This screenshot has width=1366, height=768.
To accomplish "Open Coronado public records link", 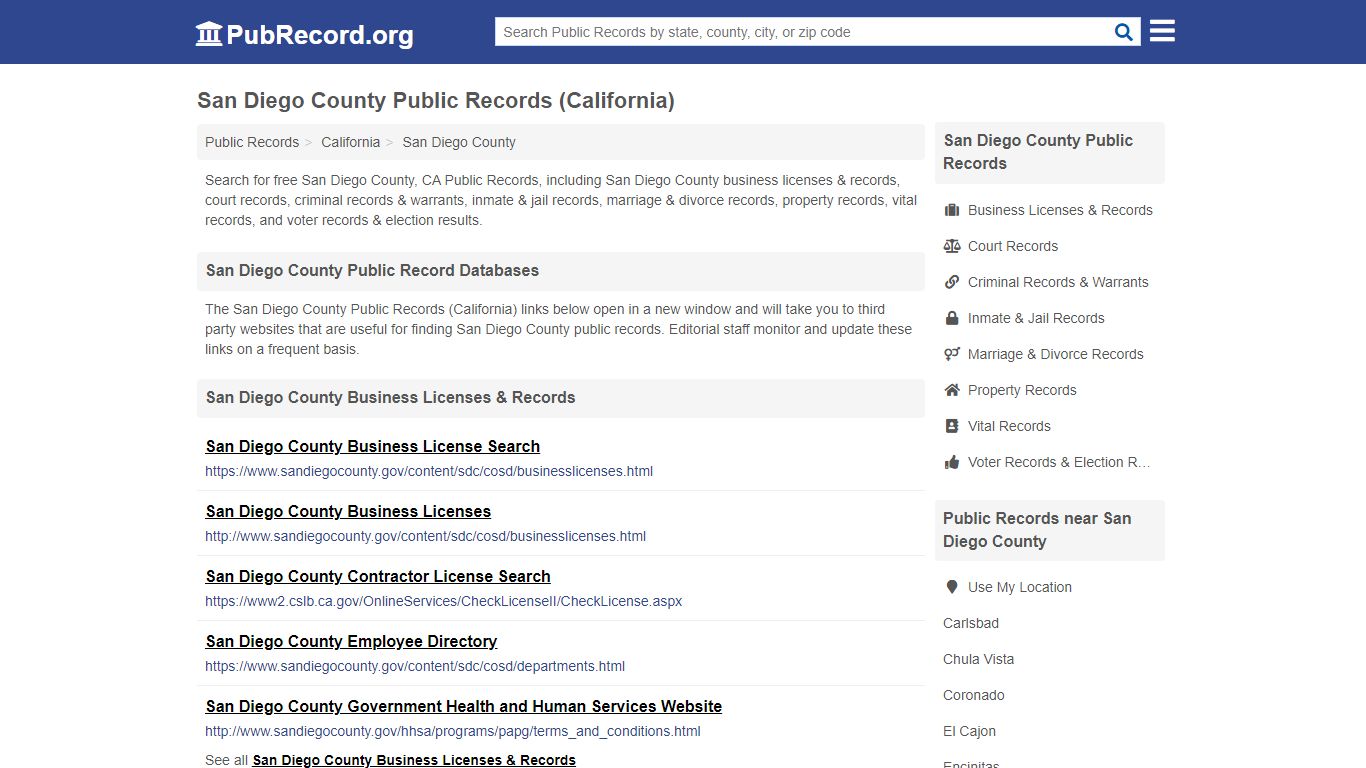I will 974,695.
